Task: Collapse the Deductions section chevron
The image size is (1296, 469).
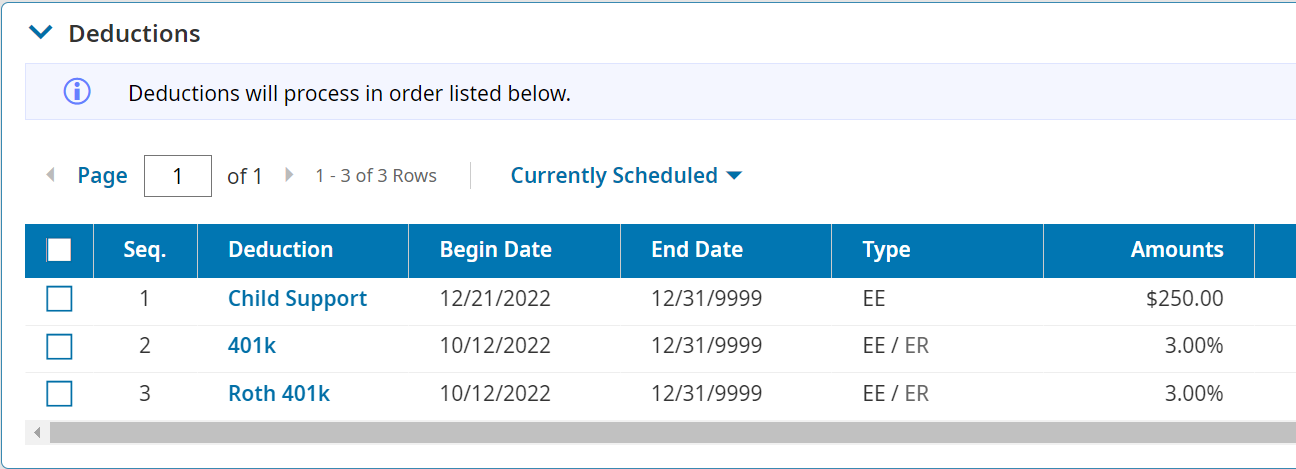Action: (40, 33)
